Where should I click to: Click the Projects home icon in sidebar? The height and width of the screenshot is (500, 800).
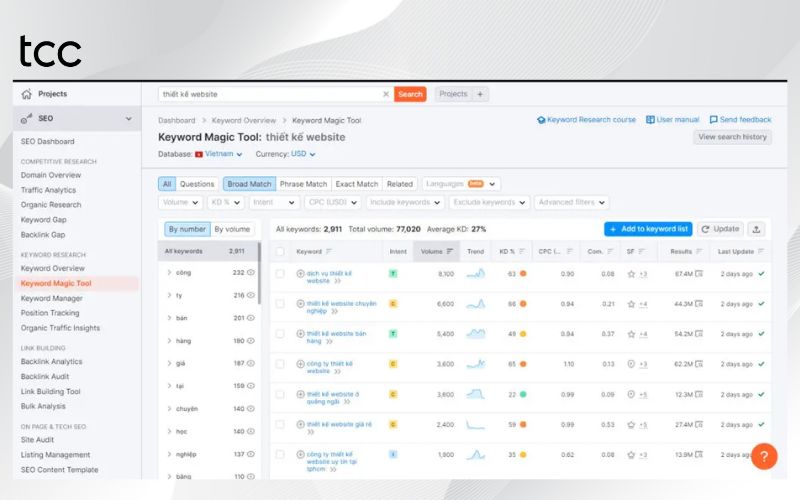click(27, 94)
